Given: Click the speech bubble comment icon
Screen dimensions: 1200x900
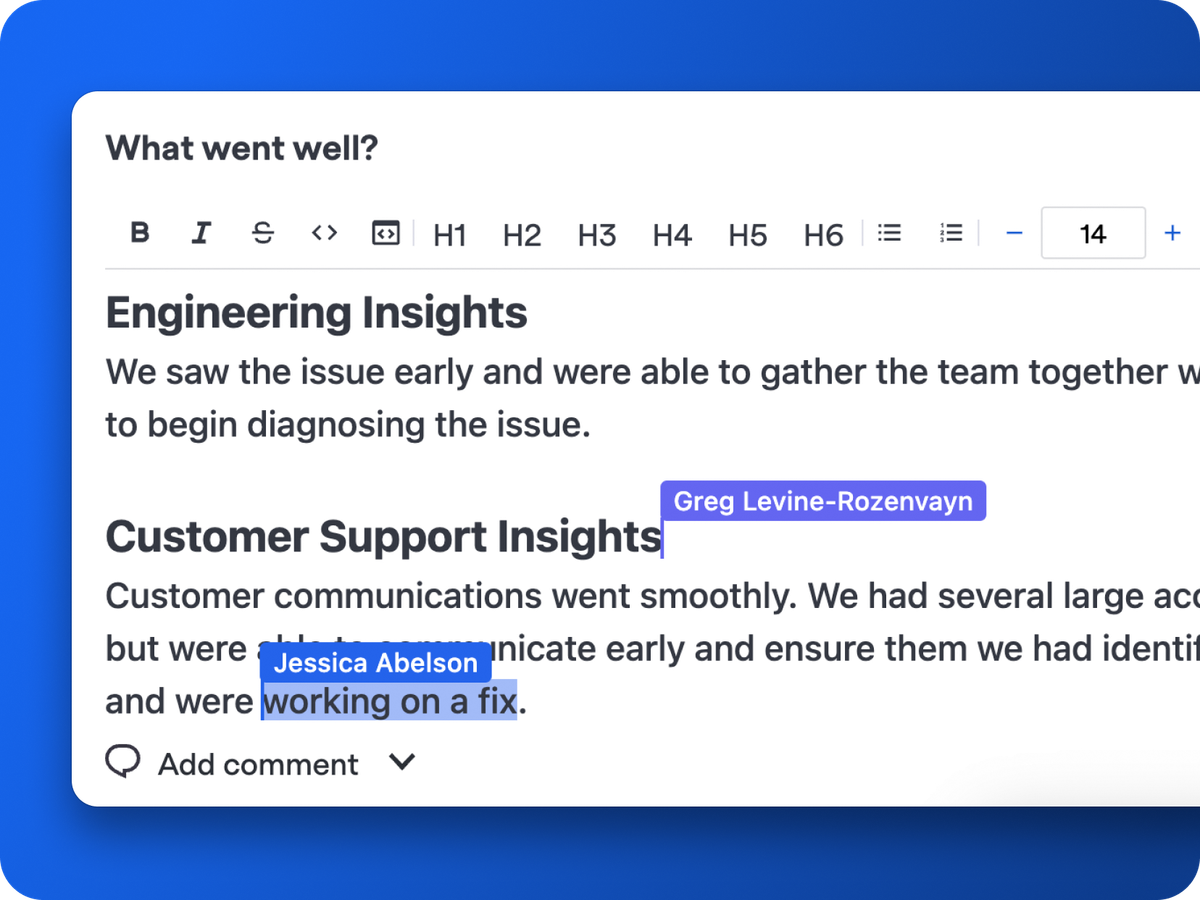Looking at the screenshot, I should [123, 763].
